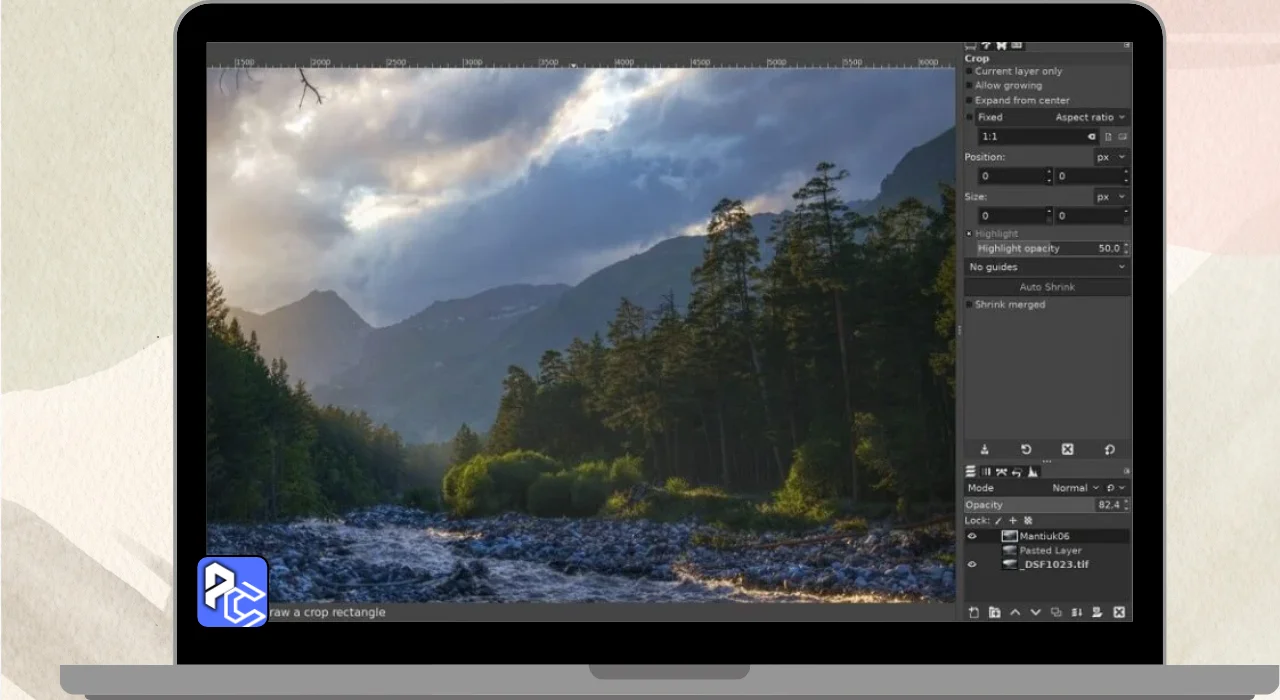Tick the Allow growing checkbox

[x=969, y=86]
